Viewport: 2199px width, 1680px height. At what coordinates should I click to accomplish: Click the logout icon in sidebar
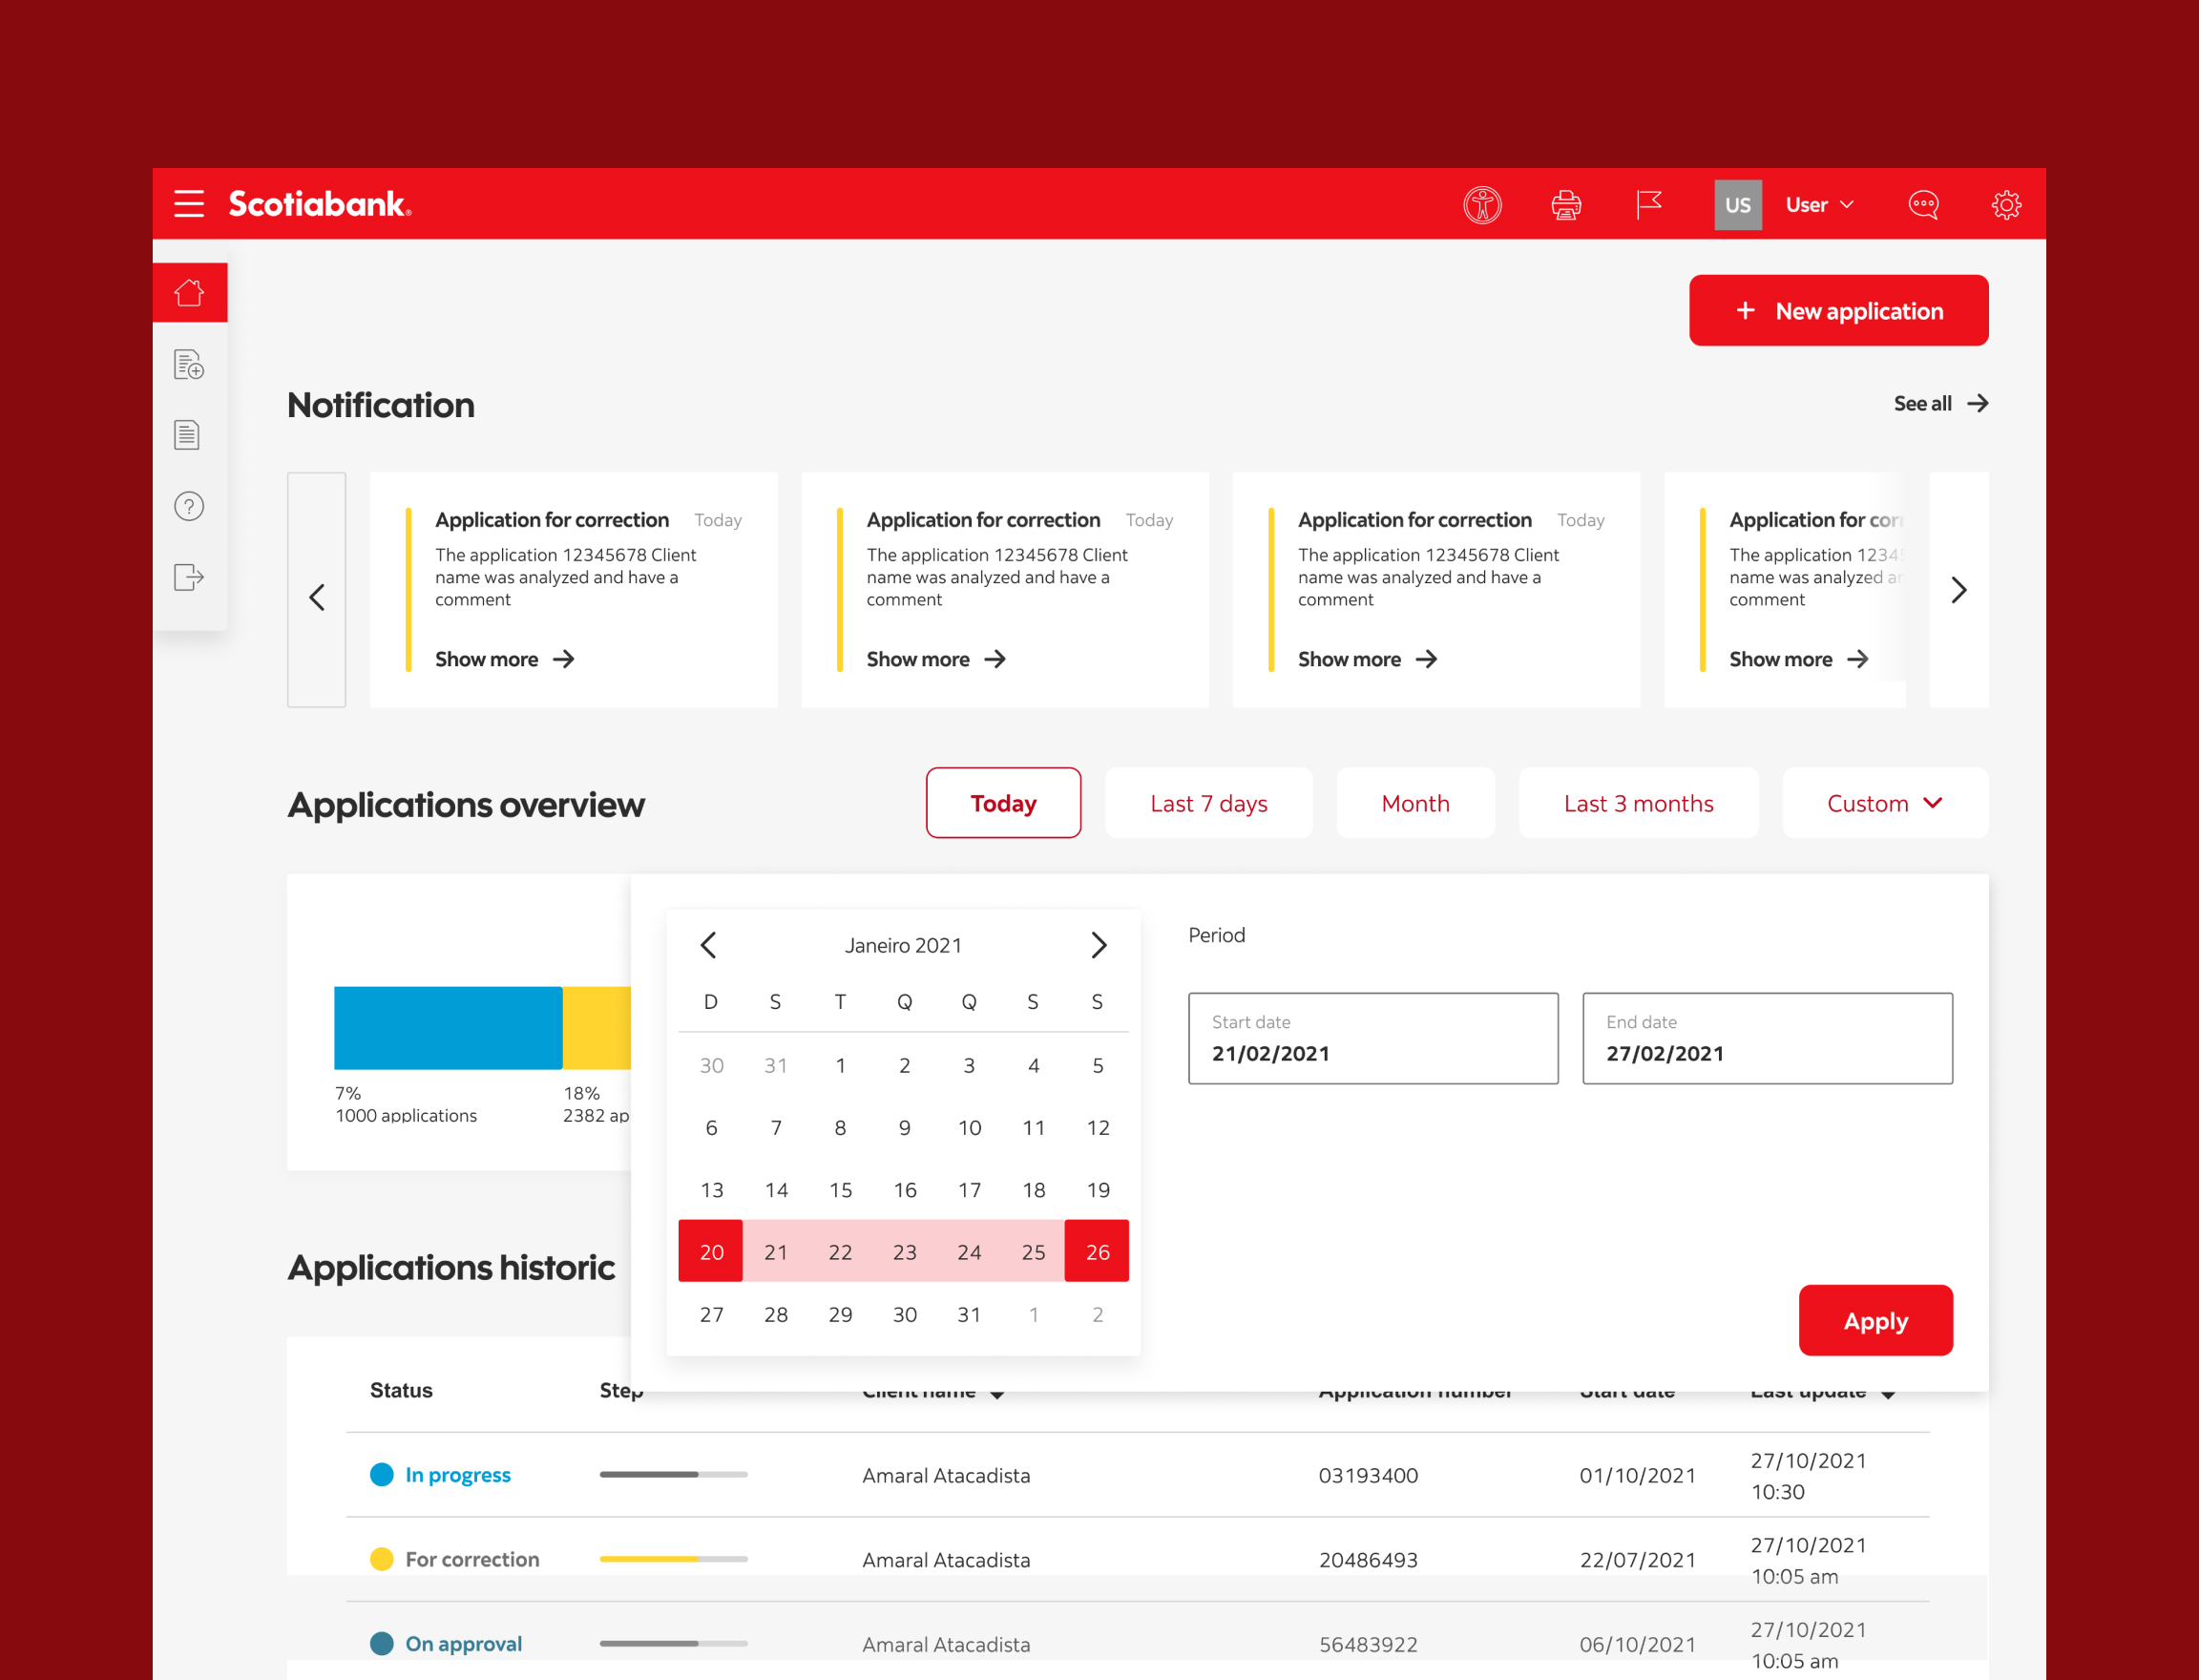tap(189, 578)
